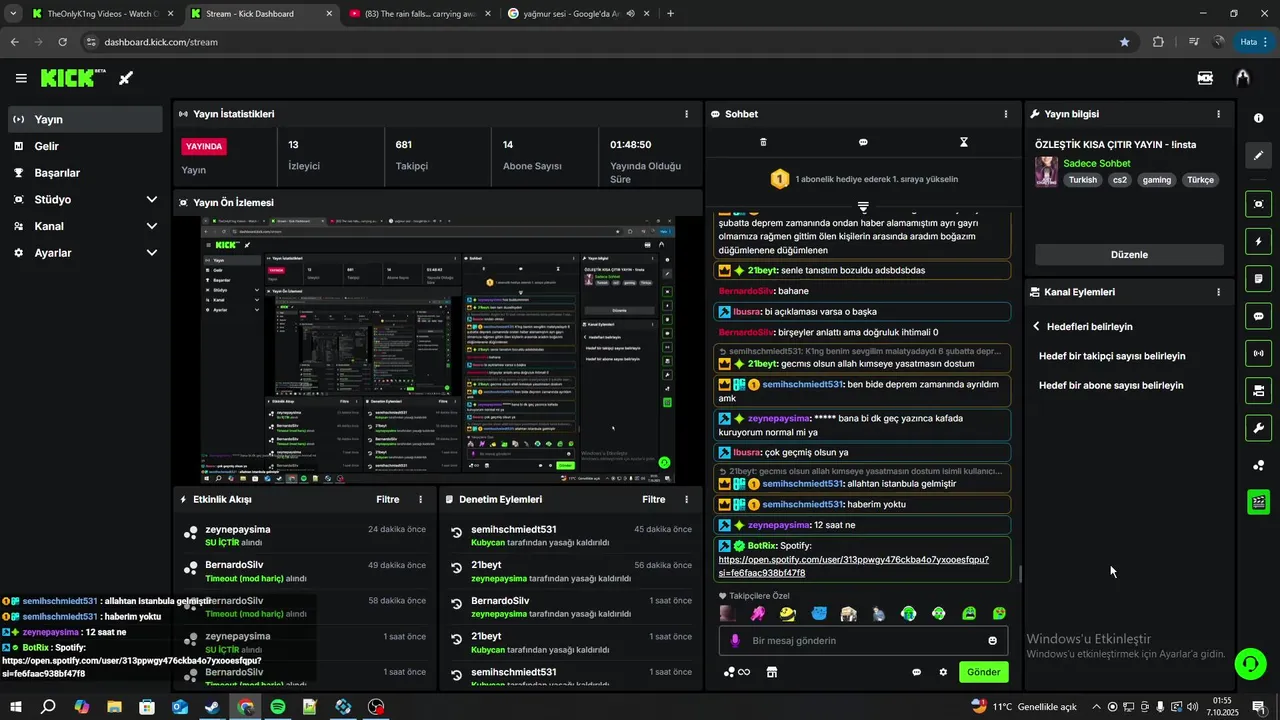Toggle the channel actions widget icon
Image resolution: width=1280 pixels, height=720 pixels.
point(1258,390)
